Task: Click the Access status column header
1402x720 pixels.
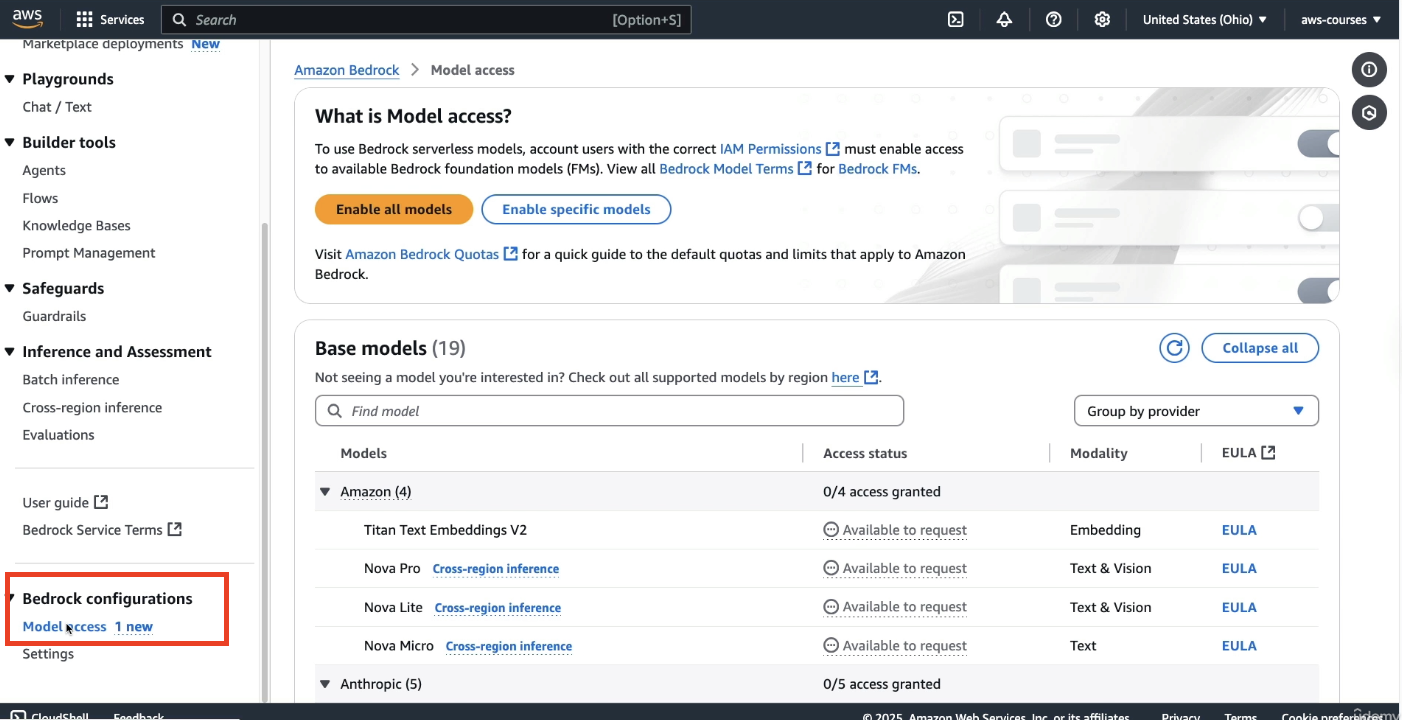Action: 865,453
